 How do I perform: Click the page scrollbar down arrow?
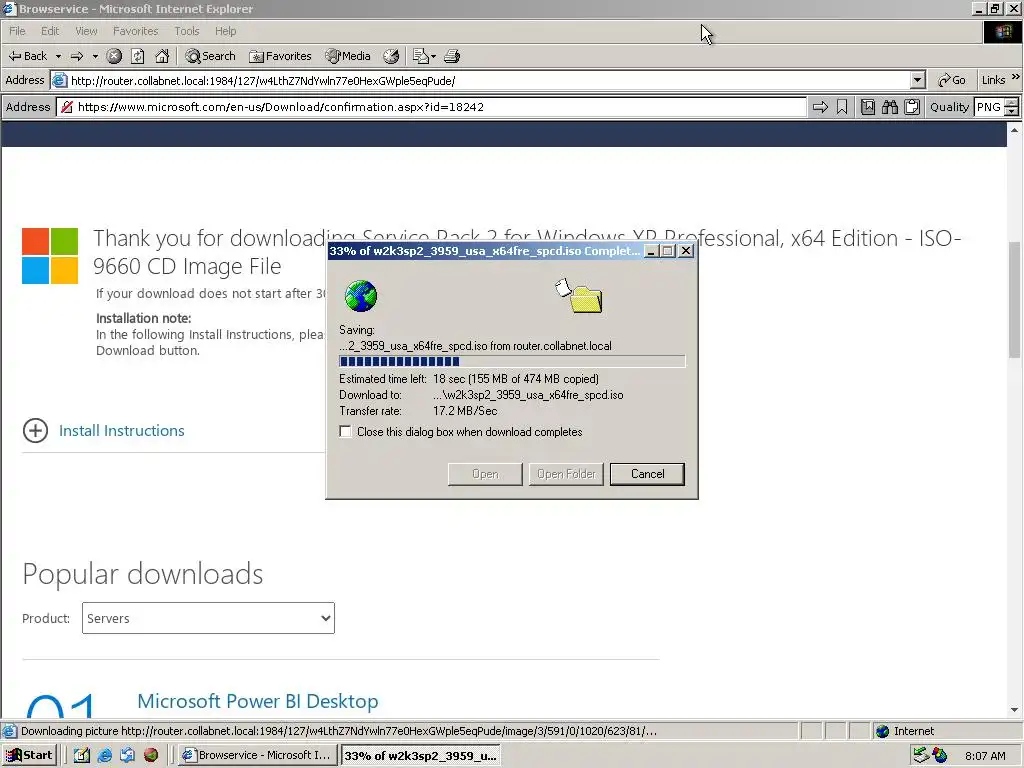[x=1014, y=710]
